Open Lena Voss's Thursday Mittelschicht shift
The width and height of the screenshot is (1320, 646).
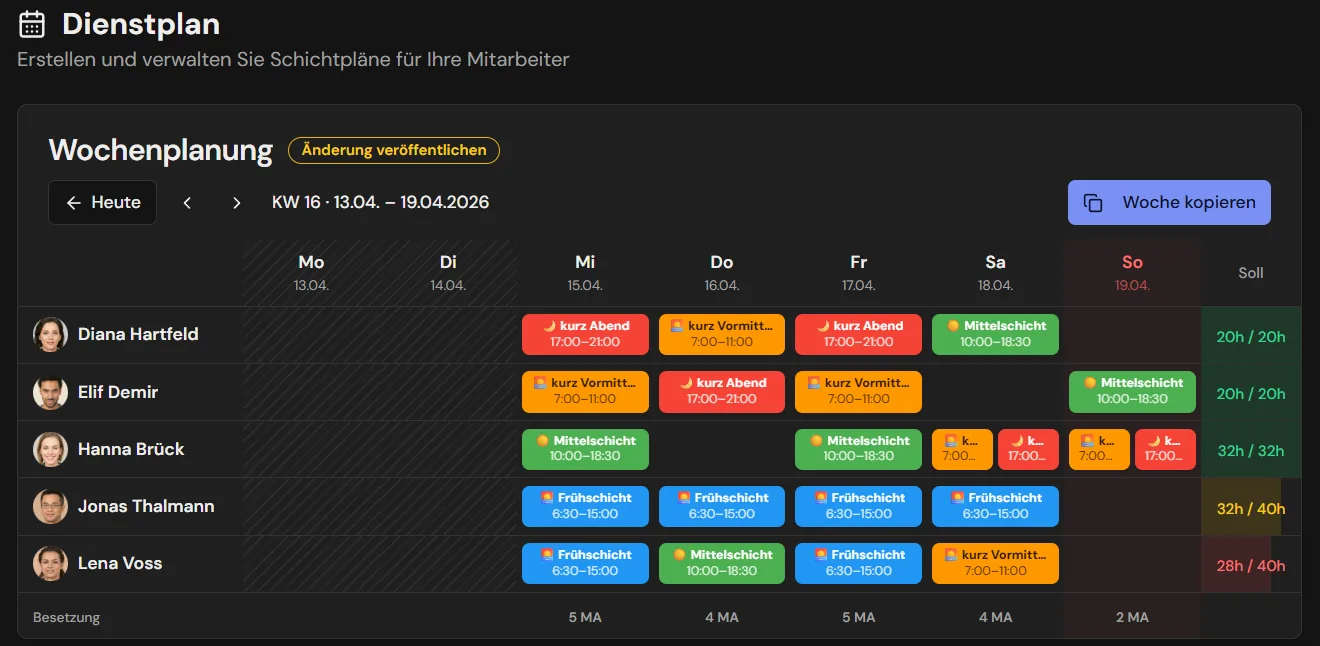click(x=722, y=563)
